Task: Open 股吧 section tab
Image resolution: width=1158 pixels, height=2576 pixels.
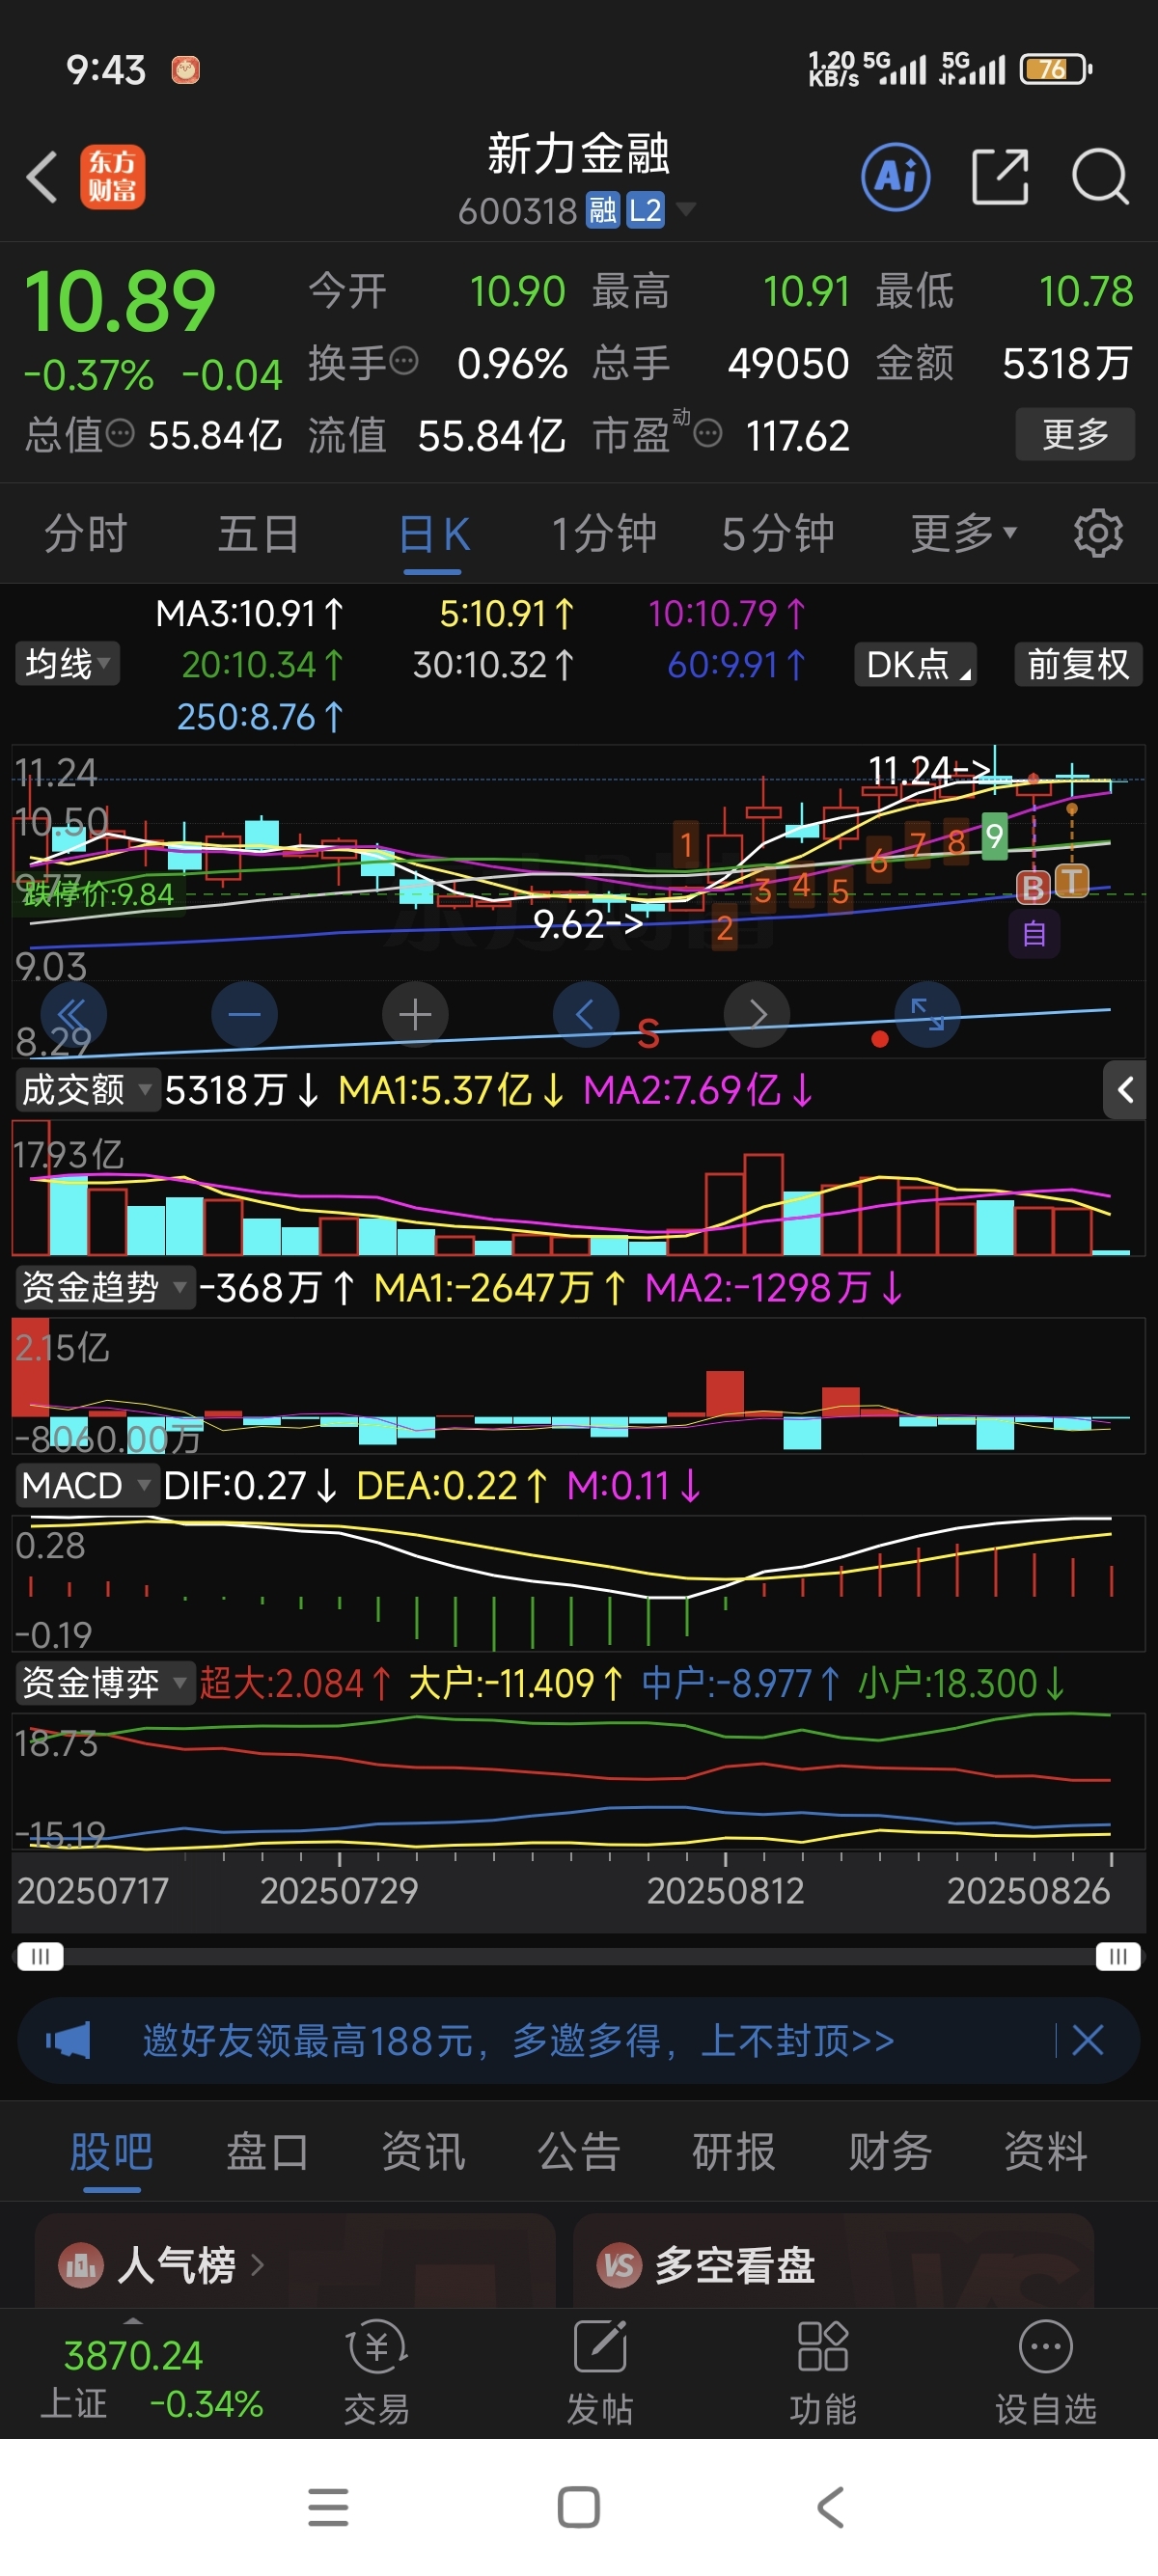Action: coord(111,2151)
